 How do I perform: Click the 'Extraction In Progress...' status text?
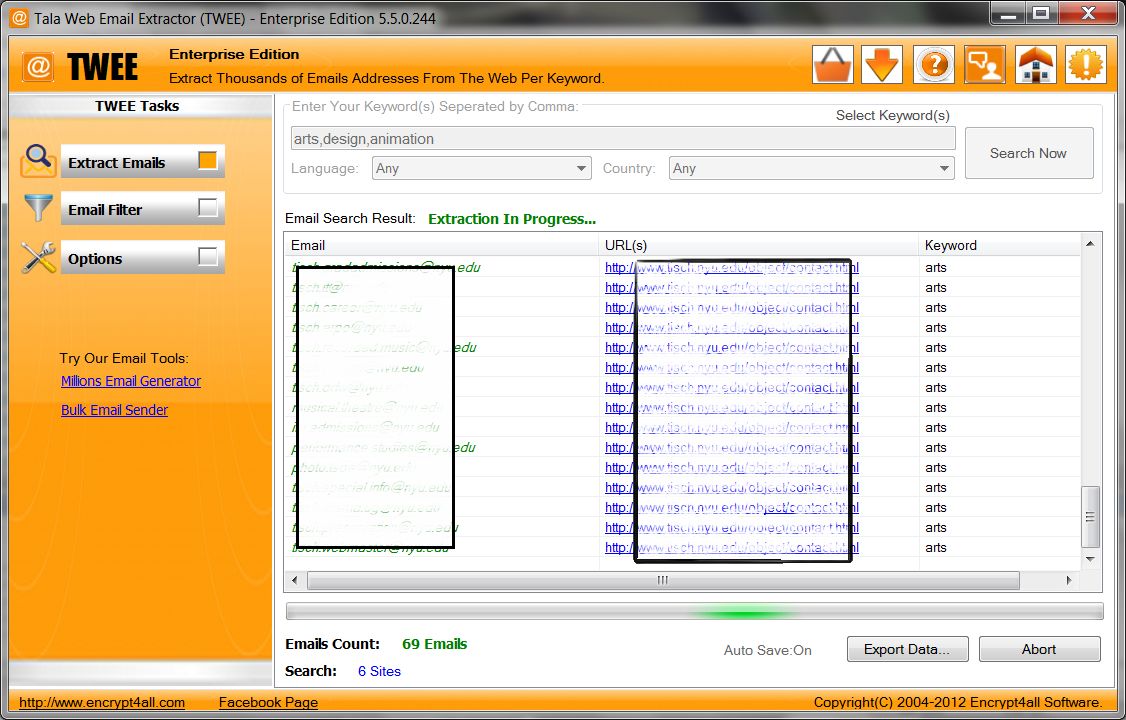[512, 219]
